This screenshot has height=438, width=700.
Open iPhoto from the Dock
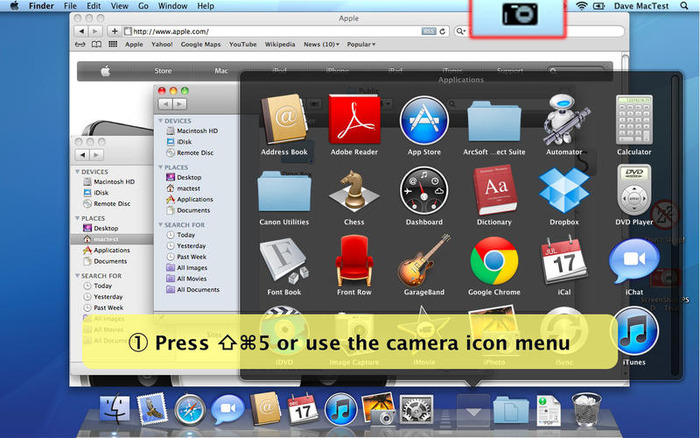(x=378, y=409)
